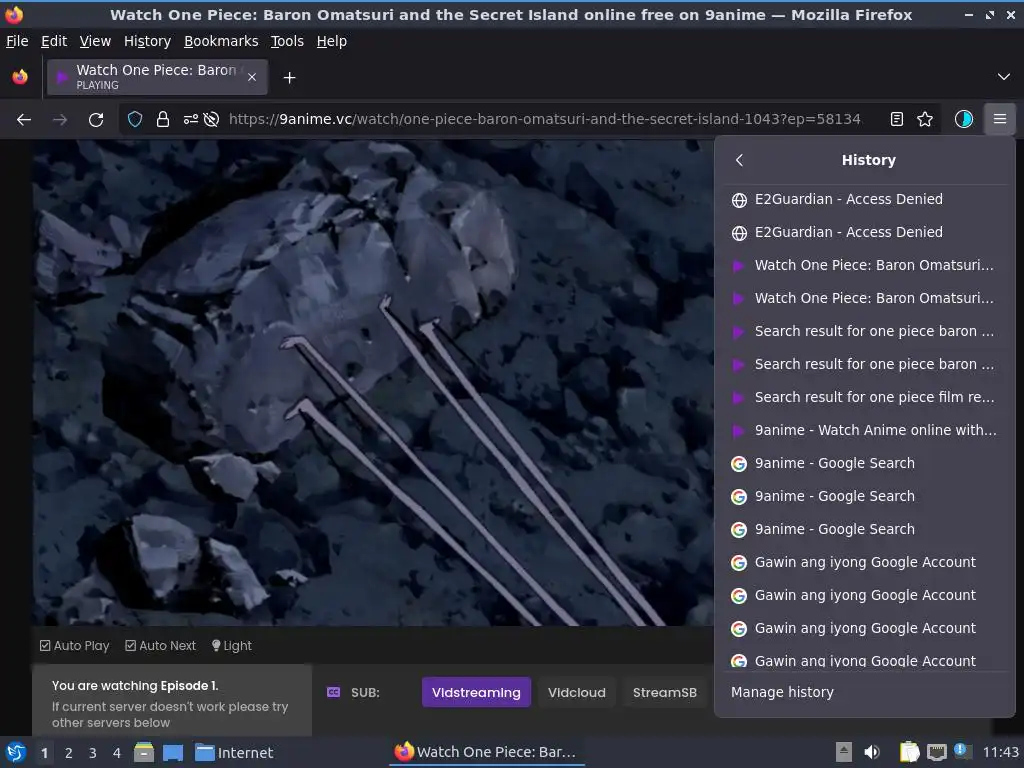Screen dimensions: 1024x768
Task: Switch to virtual desktop 4
Action: (117, 753)
